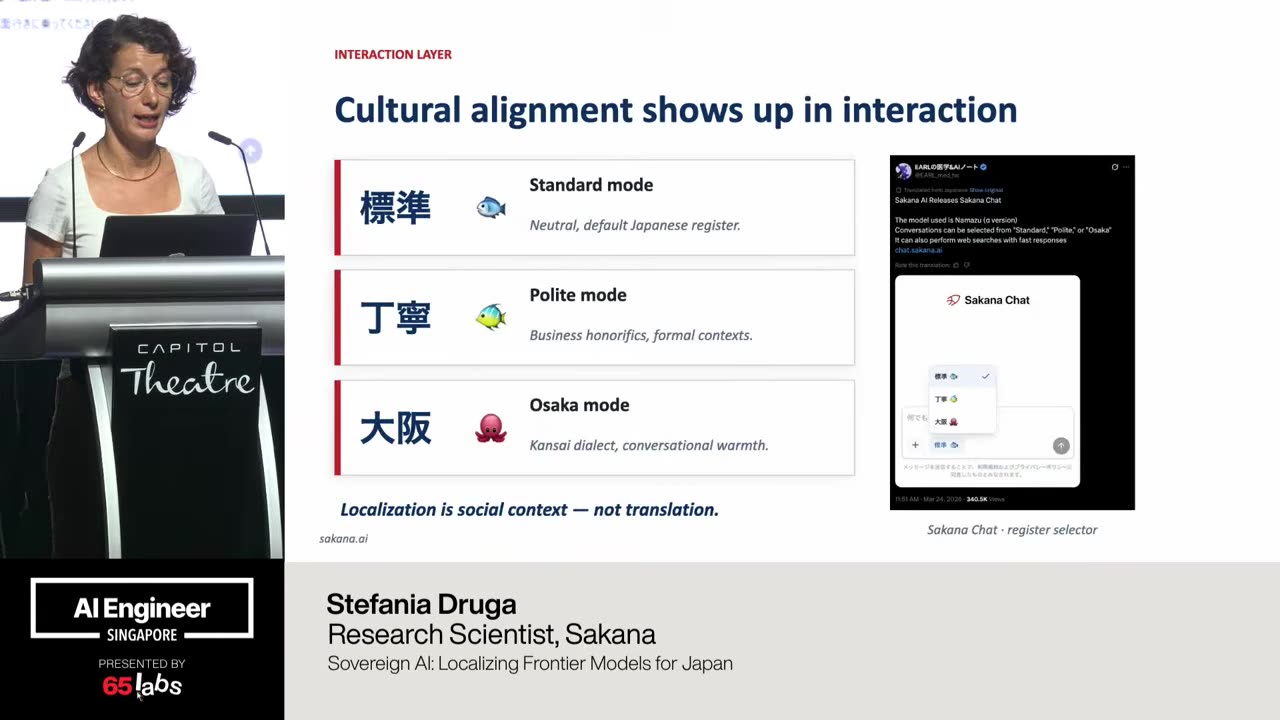The height and width of the screenshot is (720, 1280).
Task: Click the plus attach icon in Sakana Chat
Action: 915,445
